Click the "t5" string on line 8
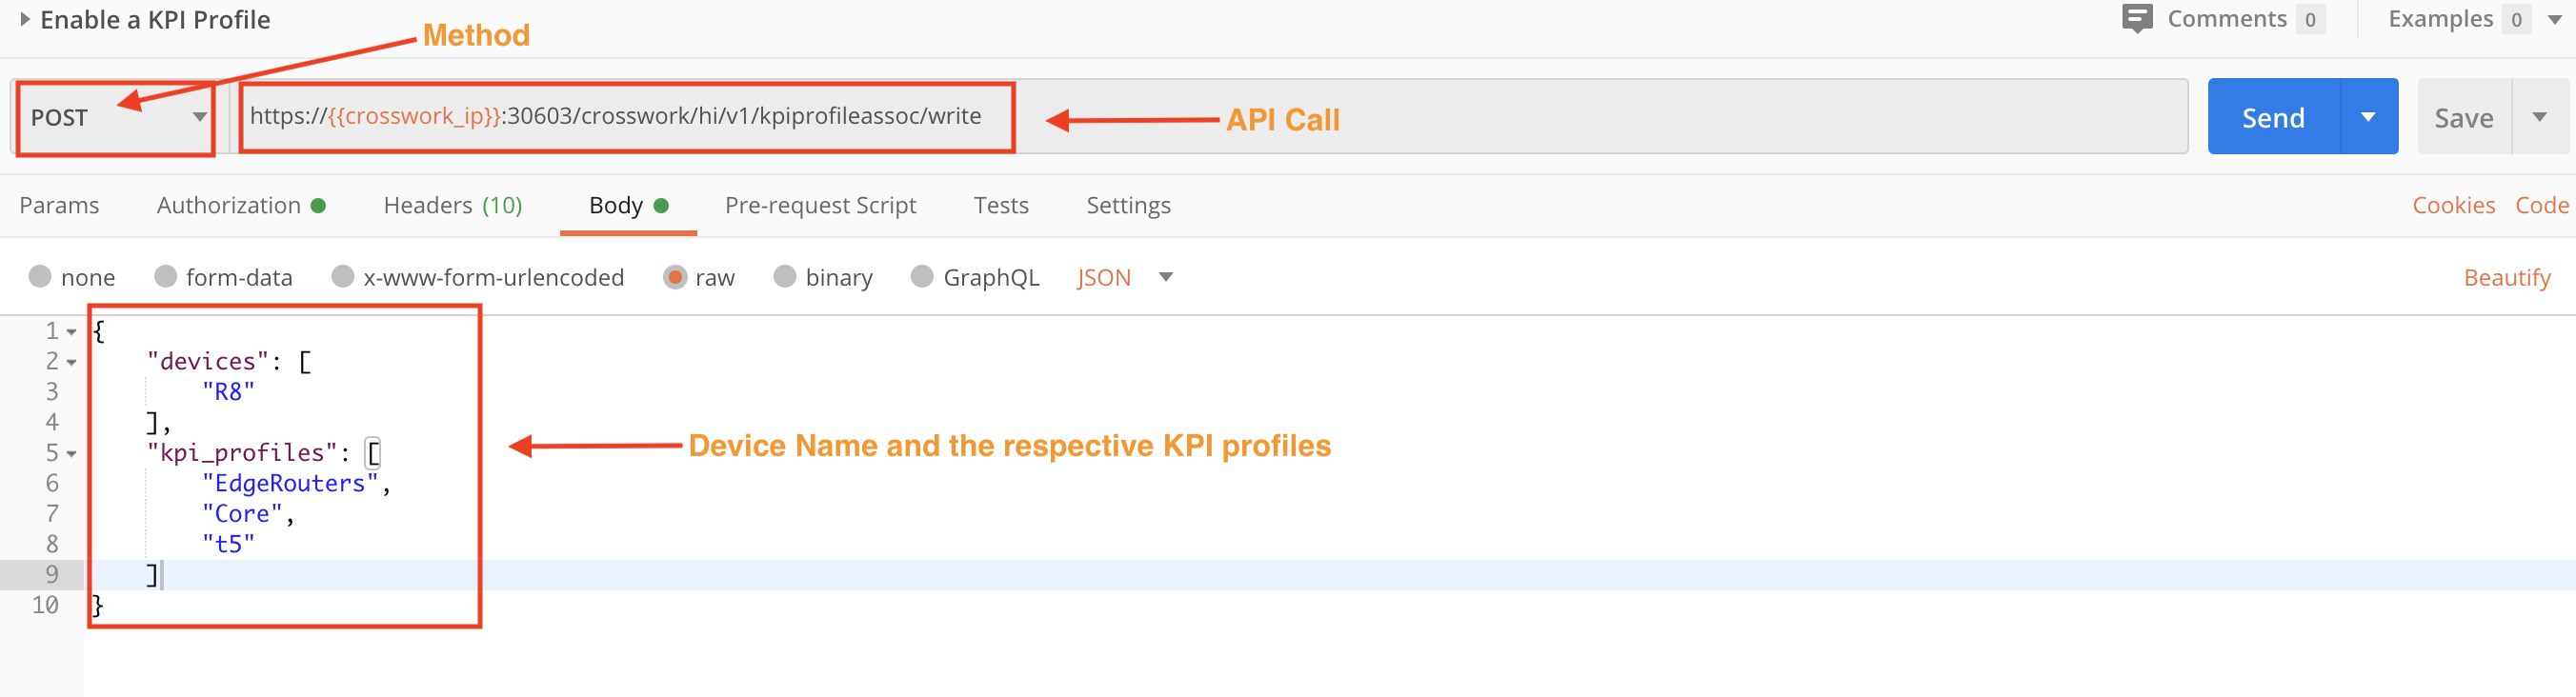Viewport: 2576px width, 697px height. coord(228,544)
